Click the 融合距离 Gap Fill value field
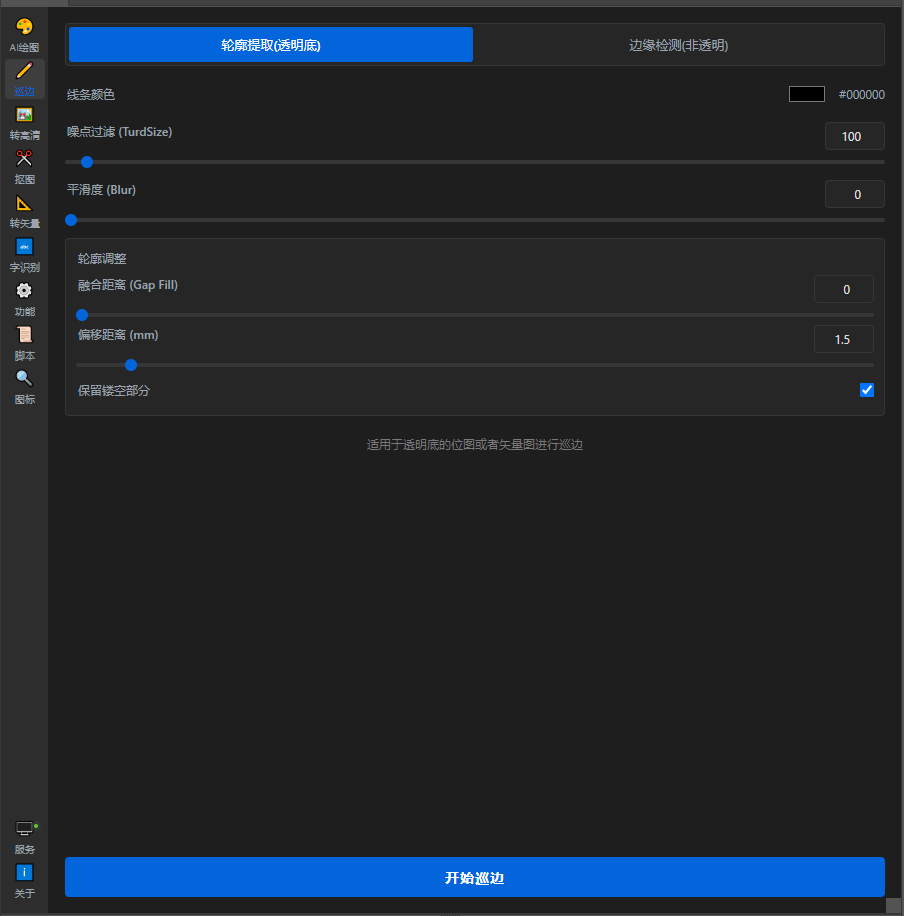This screenshot has width=904, height=916. [843, 289]
